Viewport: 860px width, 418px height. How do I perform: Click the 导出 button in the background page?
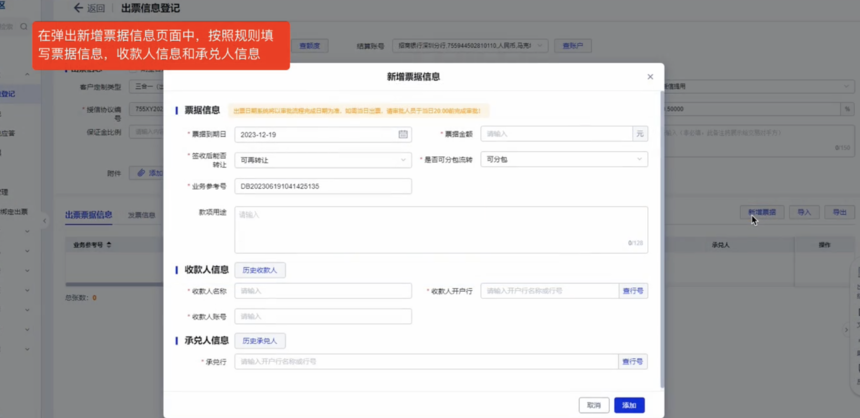[x=840, y=212]
